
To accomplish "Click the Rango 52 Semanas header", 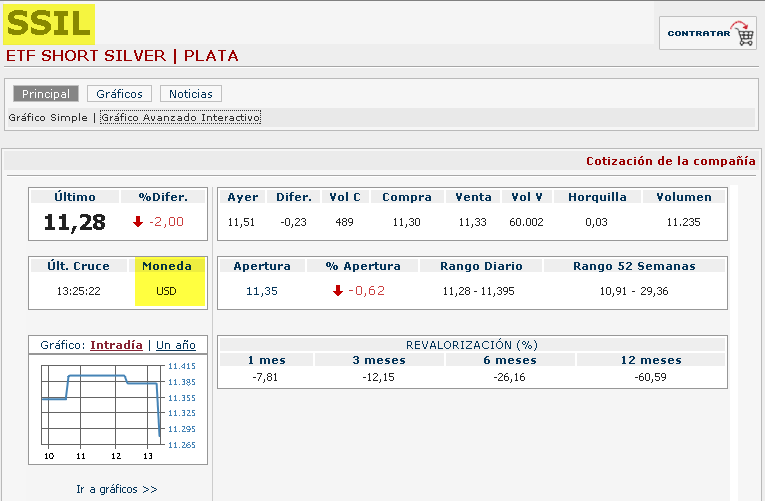I will [634, 266].
